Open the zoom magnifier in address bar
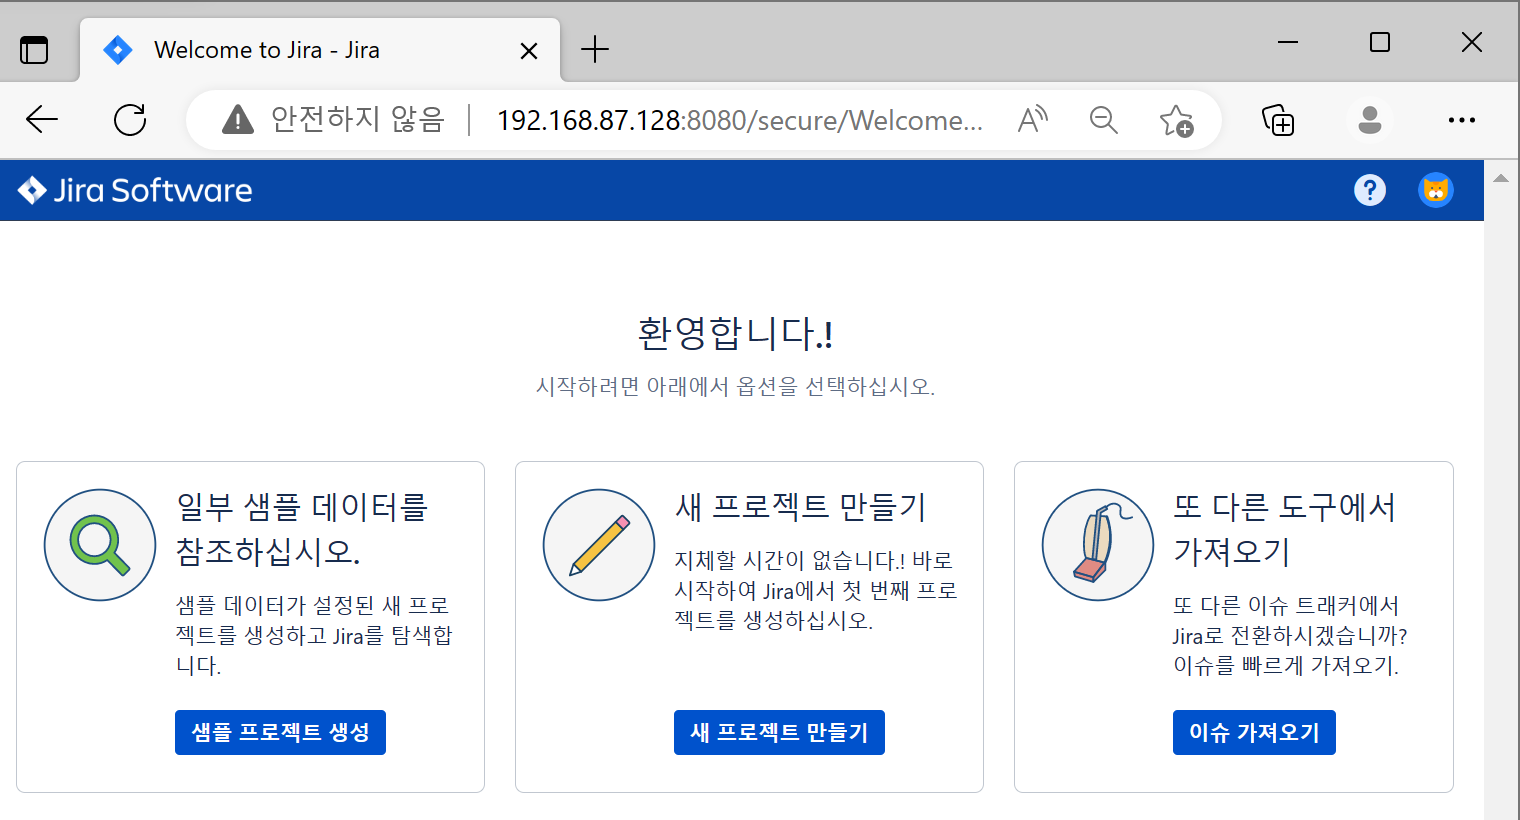Screen dimensions: 1520x820 (1104, 120)
